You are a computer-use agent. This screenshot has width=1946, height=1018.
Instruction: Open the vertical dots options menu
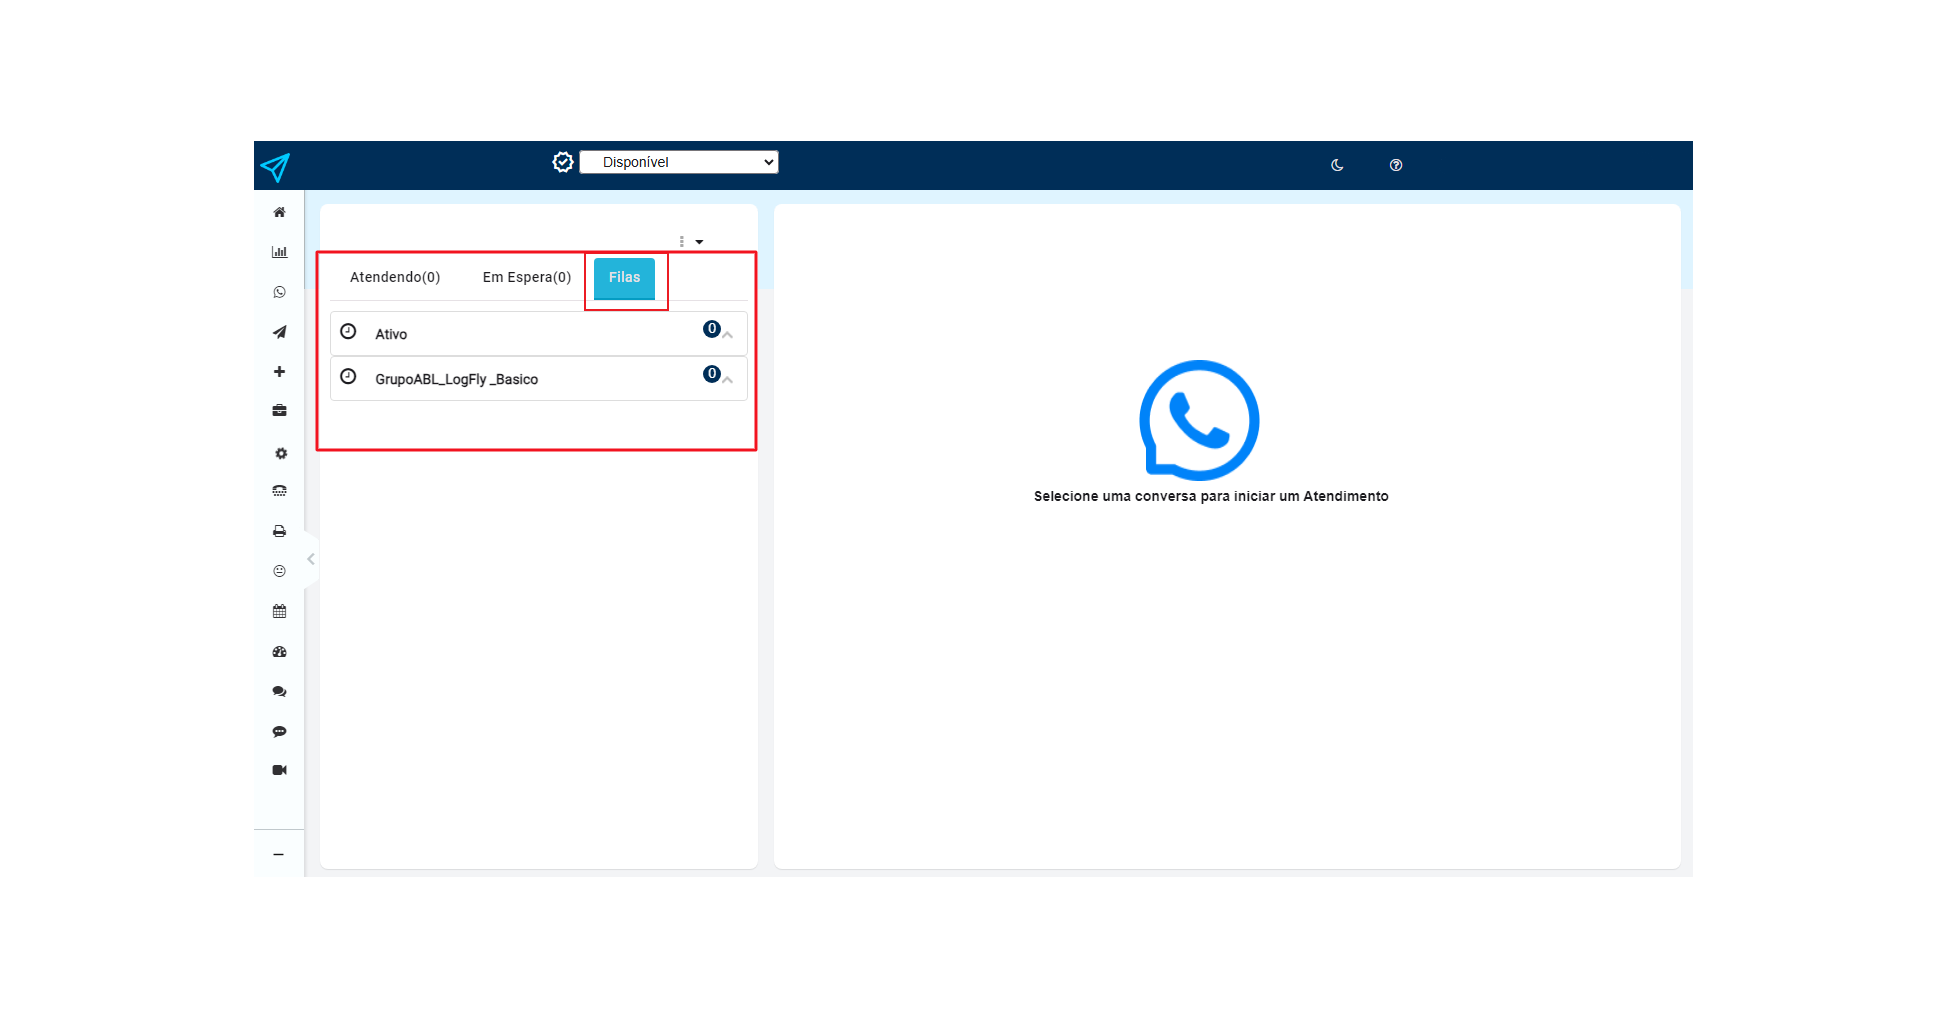click(682, 242)
